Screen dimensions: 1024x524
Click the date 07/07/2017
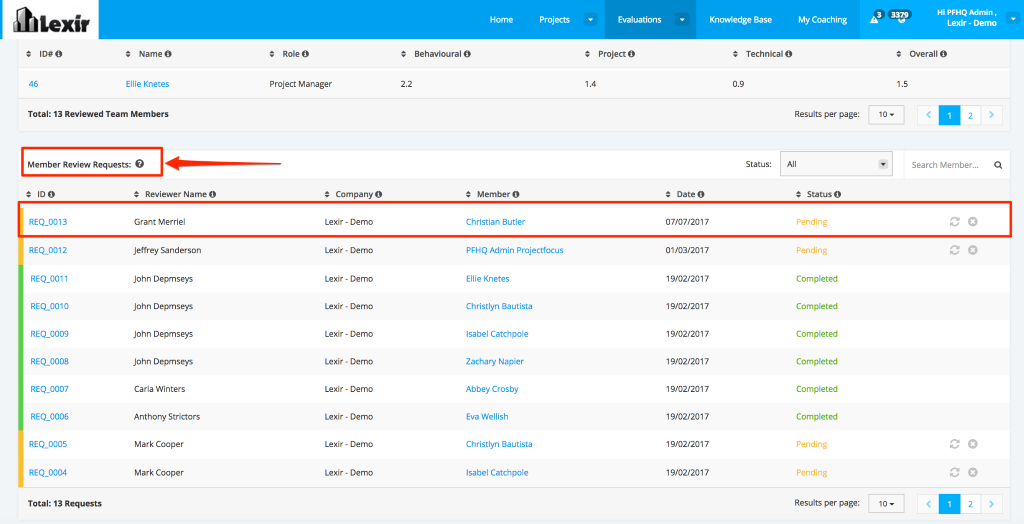tap(687, 222)
